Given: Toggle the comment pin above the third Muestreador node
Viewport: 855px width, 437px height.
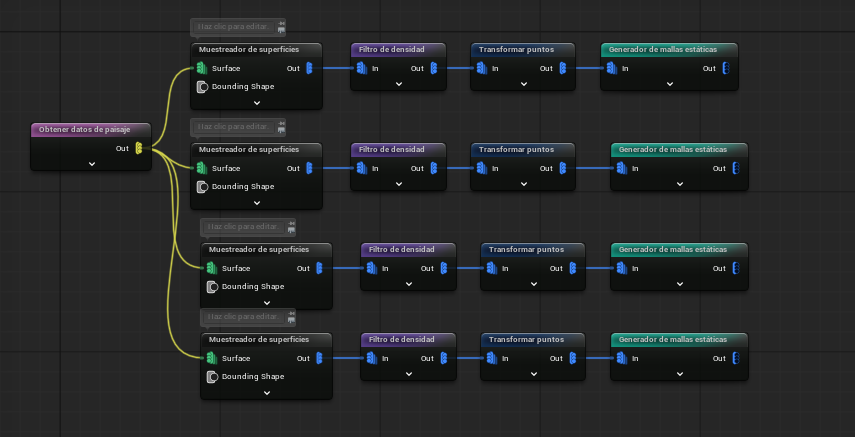Looking at the screenshot, I should 291,227.
